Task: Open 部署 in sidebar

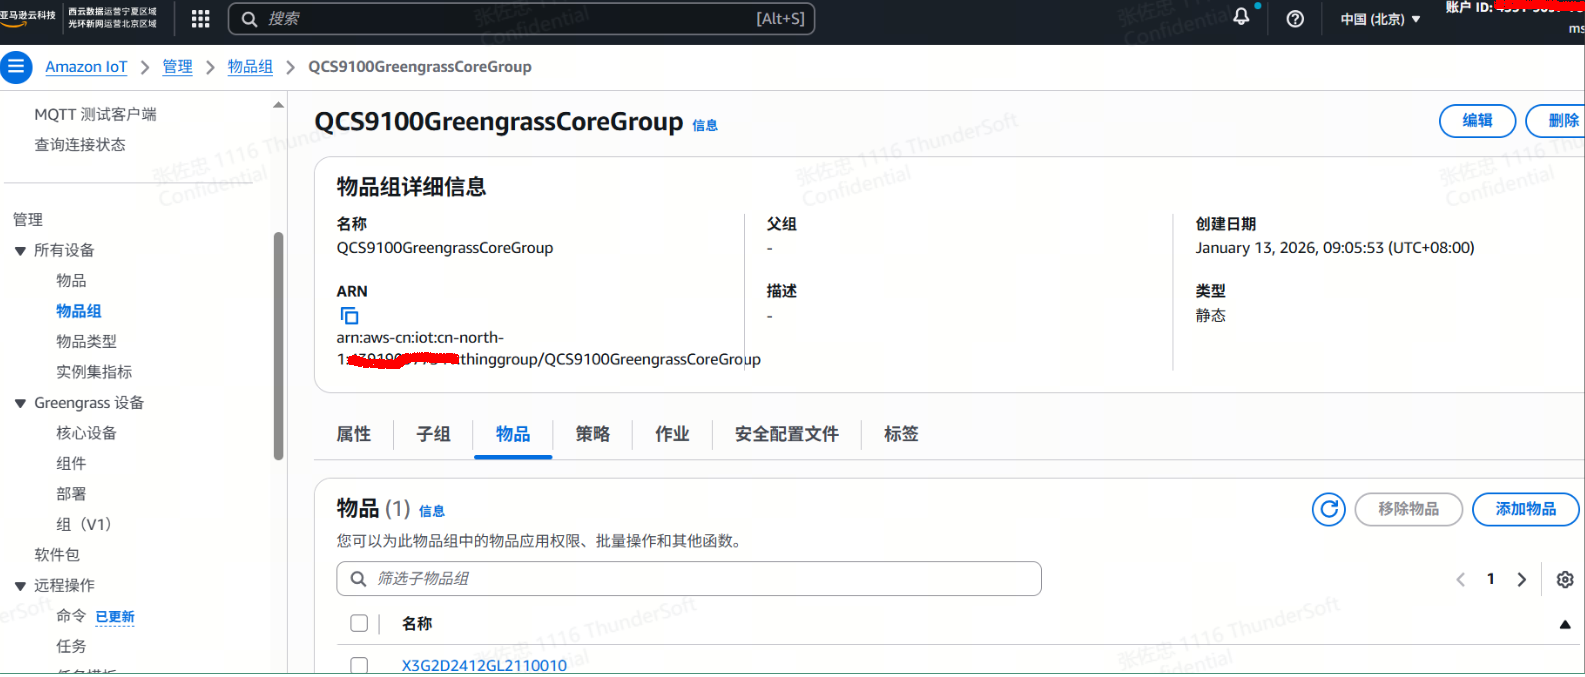Action: pyautogui.click(x=71, y=494)
